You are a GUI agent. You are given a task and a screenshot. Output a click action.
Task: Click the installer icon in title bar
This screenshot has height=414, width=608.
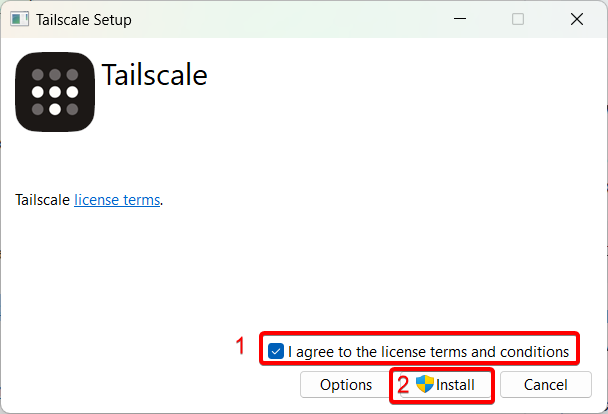tap(20, 19)
